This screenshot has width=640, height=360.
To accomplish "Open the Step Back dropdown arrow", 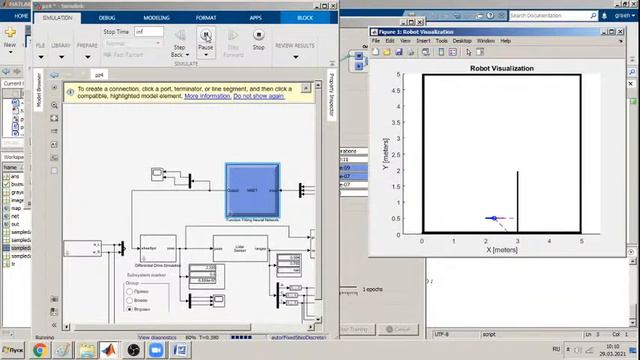I will (187, 55).
